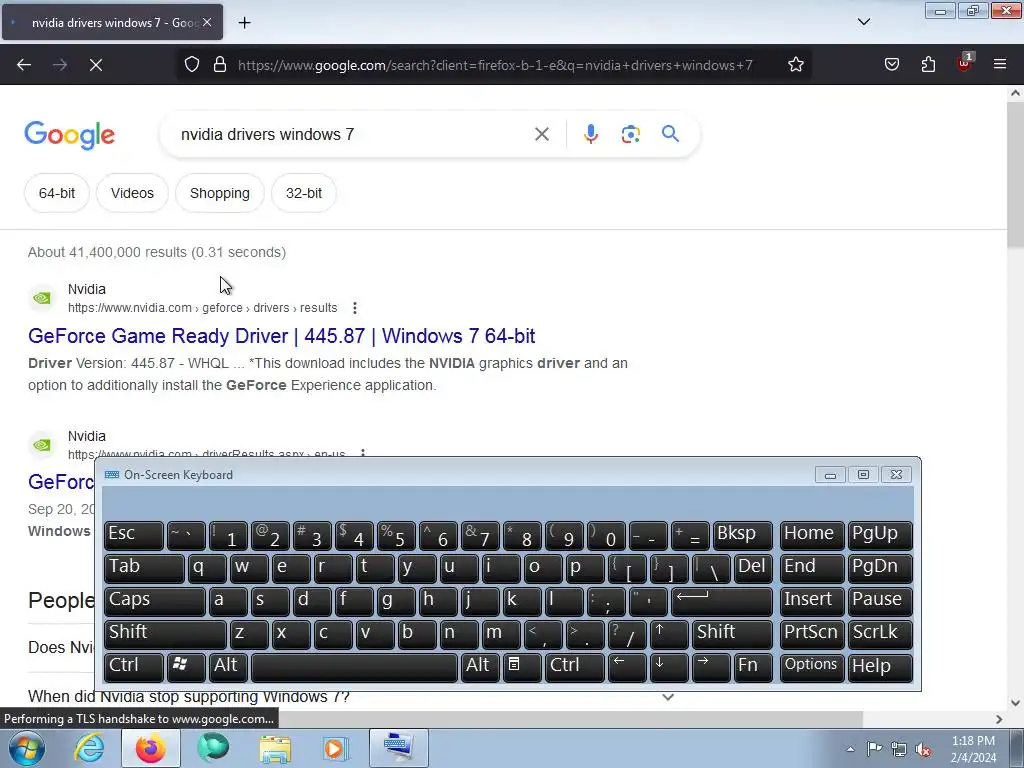1024x768 pixels.
Task: Toggle the Fn key on the On-Screen Keyboard
Action: pos(752,667)
